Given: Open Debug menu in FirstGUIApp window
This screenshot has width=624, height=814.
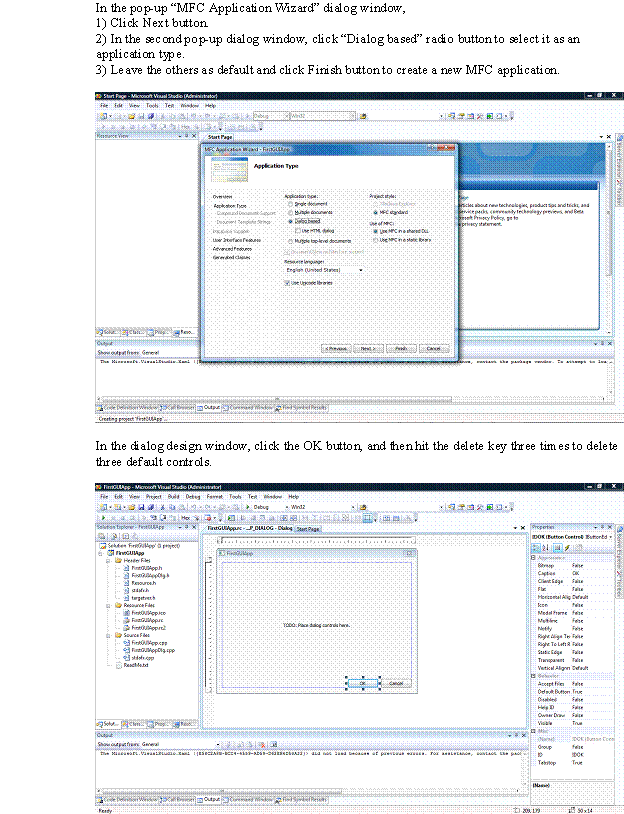Looking at the screenshot, I should [193, 496].
